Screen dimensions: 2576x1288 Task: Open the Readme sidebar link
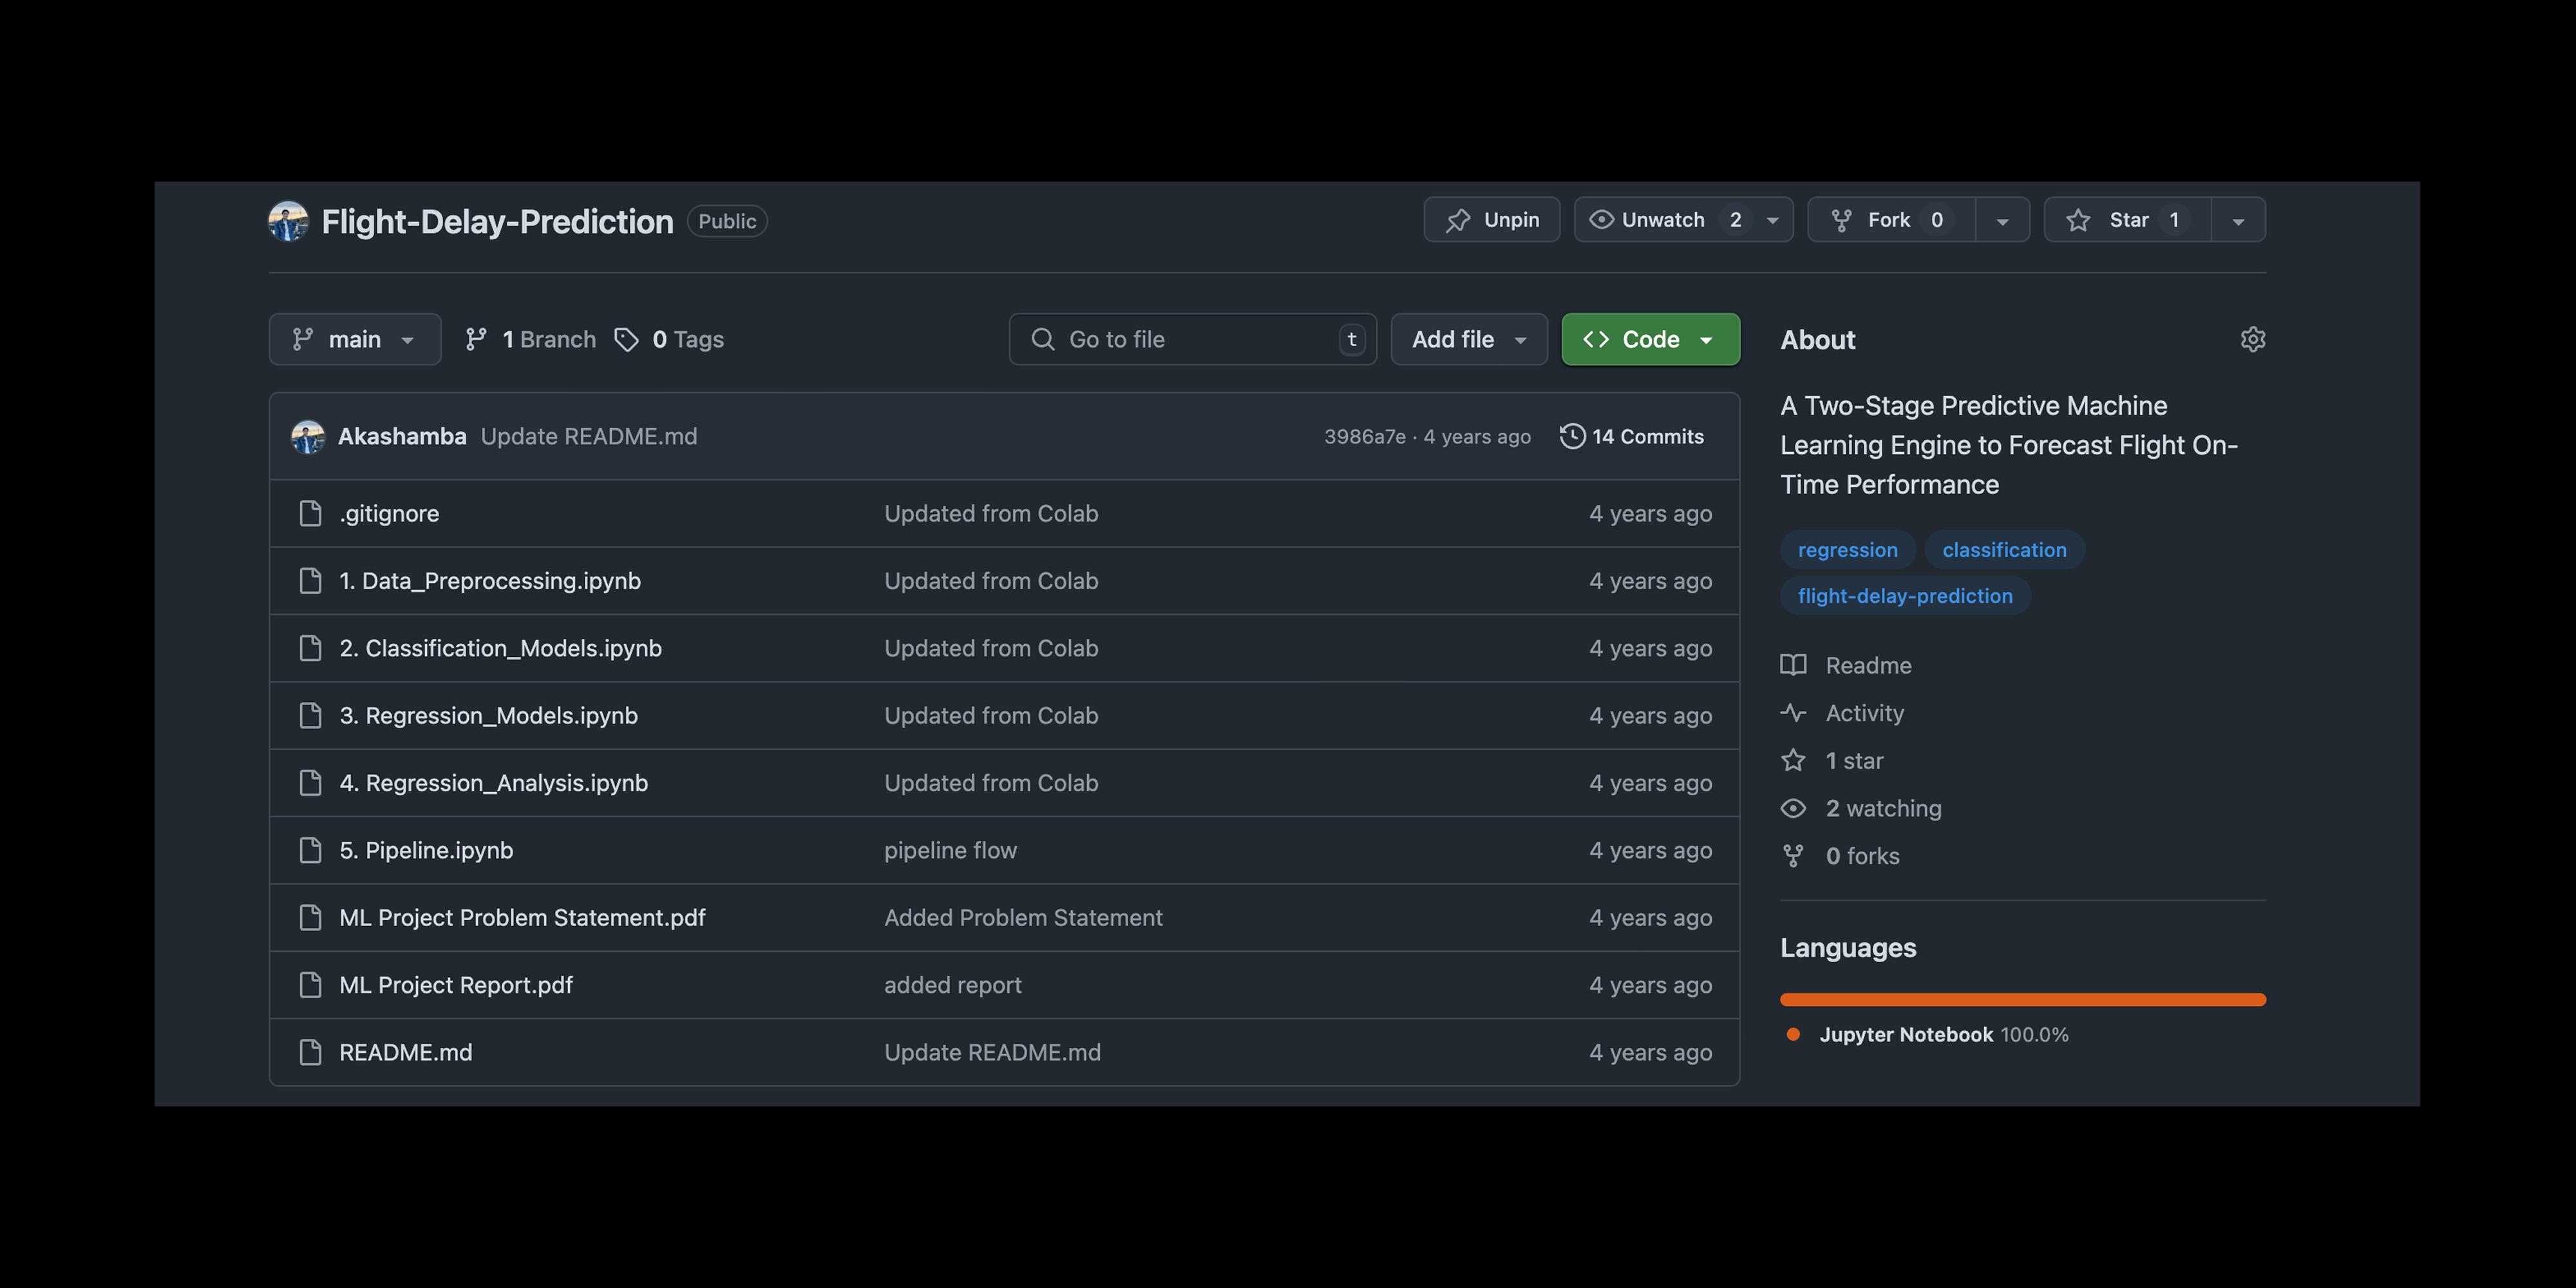click(1868, 665)
